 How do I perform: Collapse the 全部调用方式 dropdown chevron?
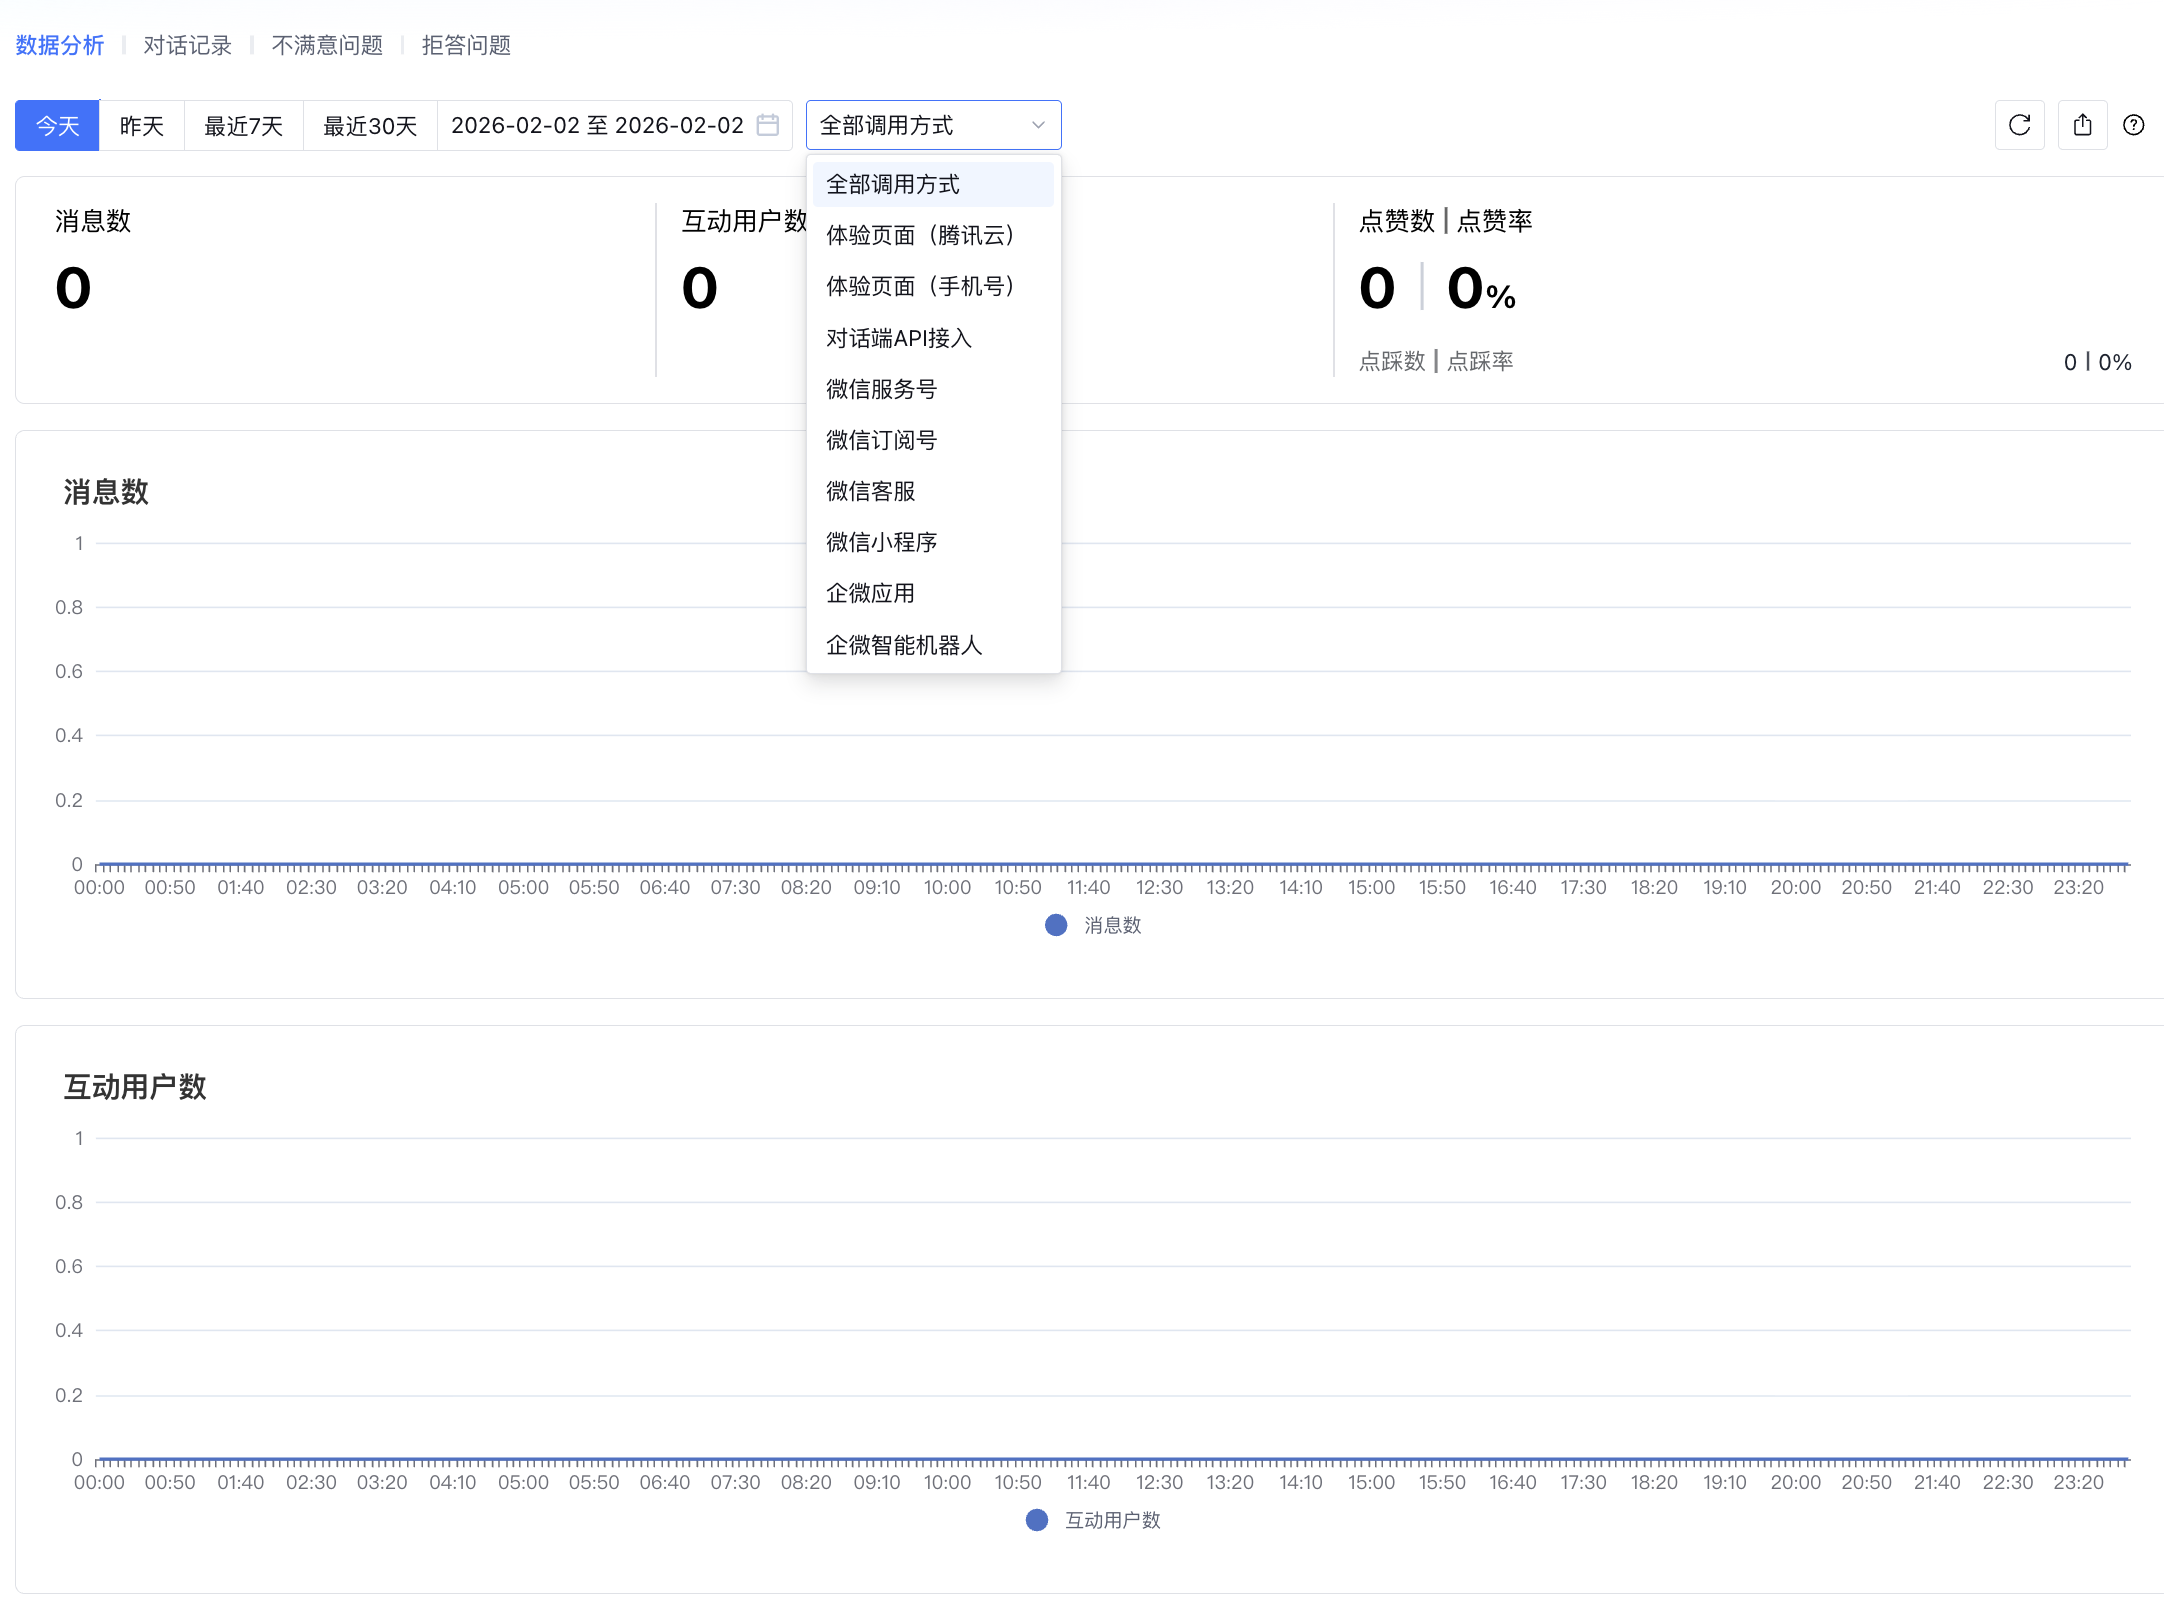click(1038, 125)
